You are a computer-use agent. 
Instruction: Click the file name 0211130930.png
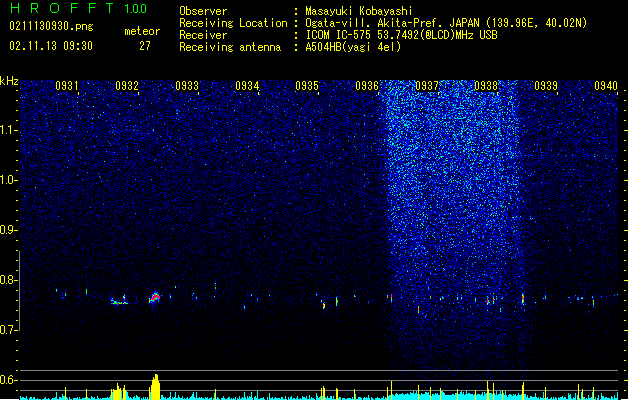click(x=51, y=26)
